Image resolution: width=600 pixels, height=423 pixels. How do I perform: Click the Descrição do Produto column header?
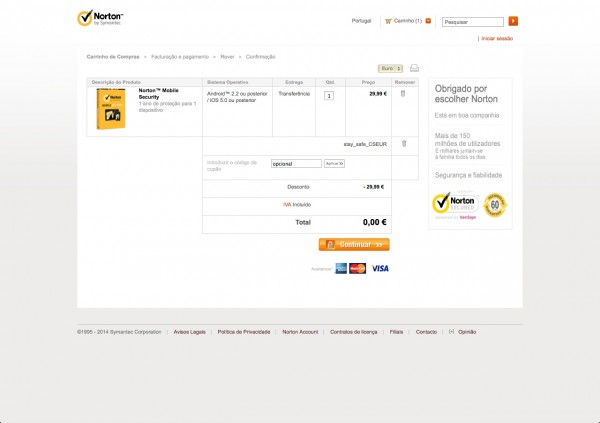[x=116, y=82]
